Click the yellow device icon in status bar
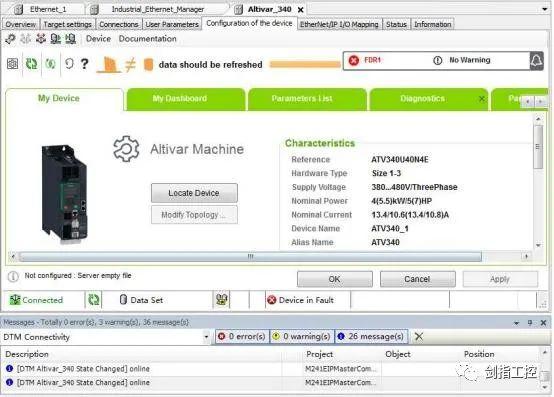The height and width of the screenshot is (397, 554). click(222, 300)
